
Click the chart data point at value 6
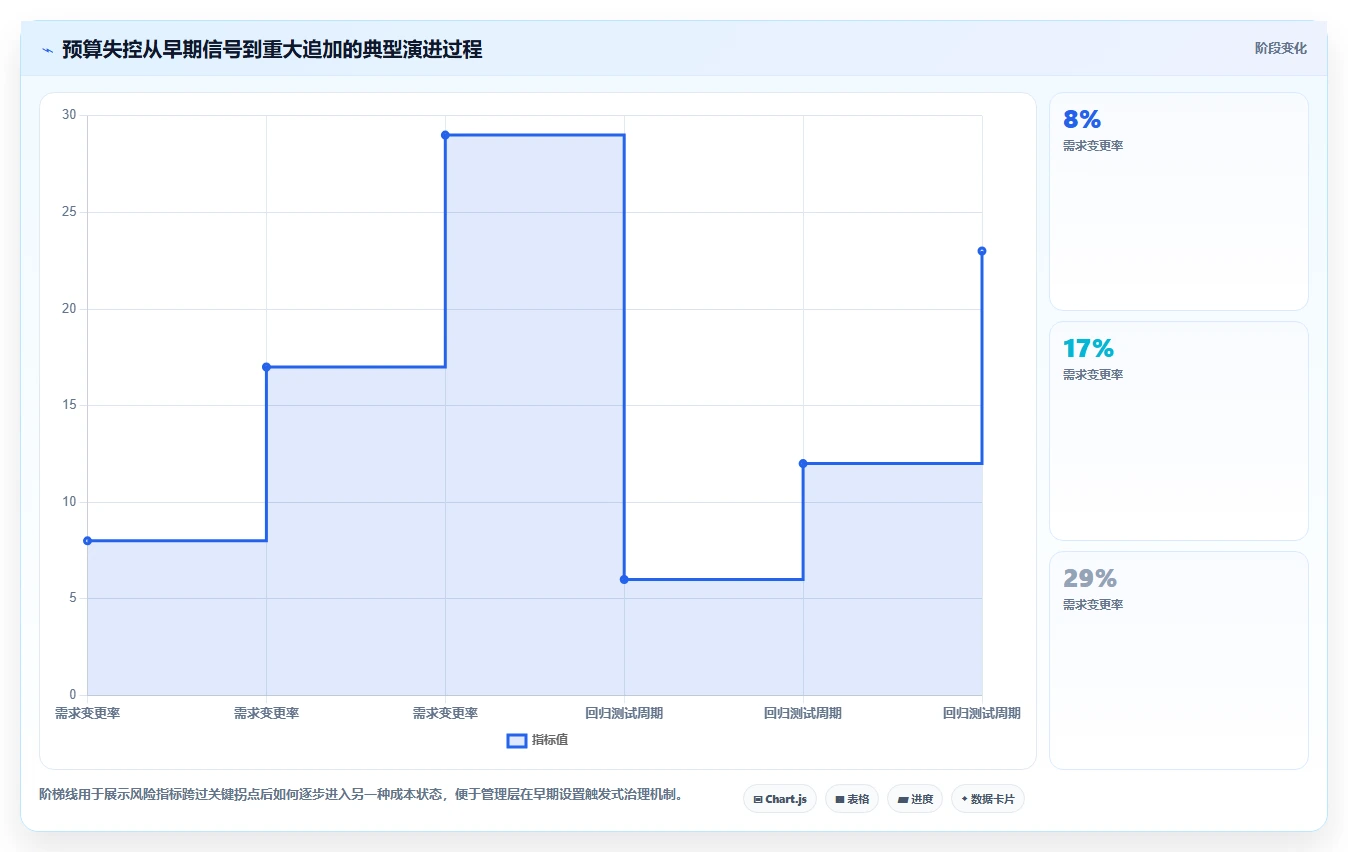tap(624, 579)
